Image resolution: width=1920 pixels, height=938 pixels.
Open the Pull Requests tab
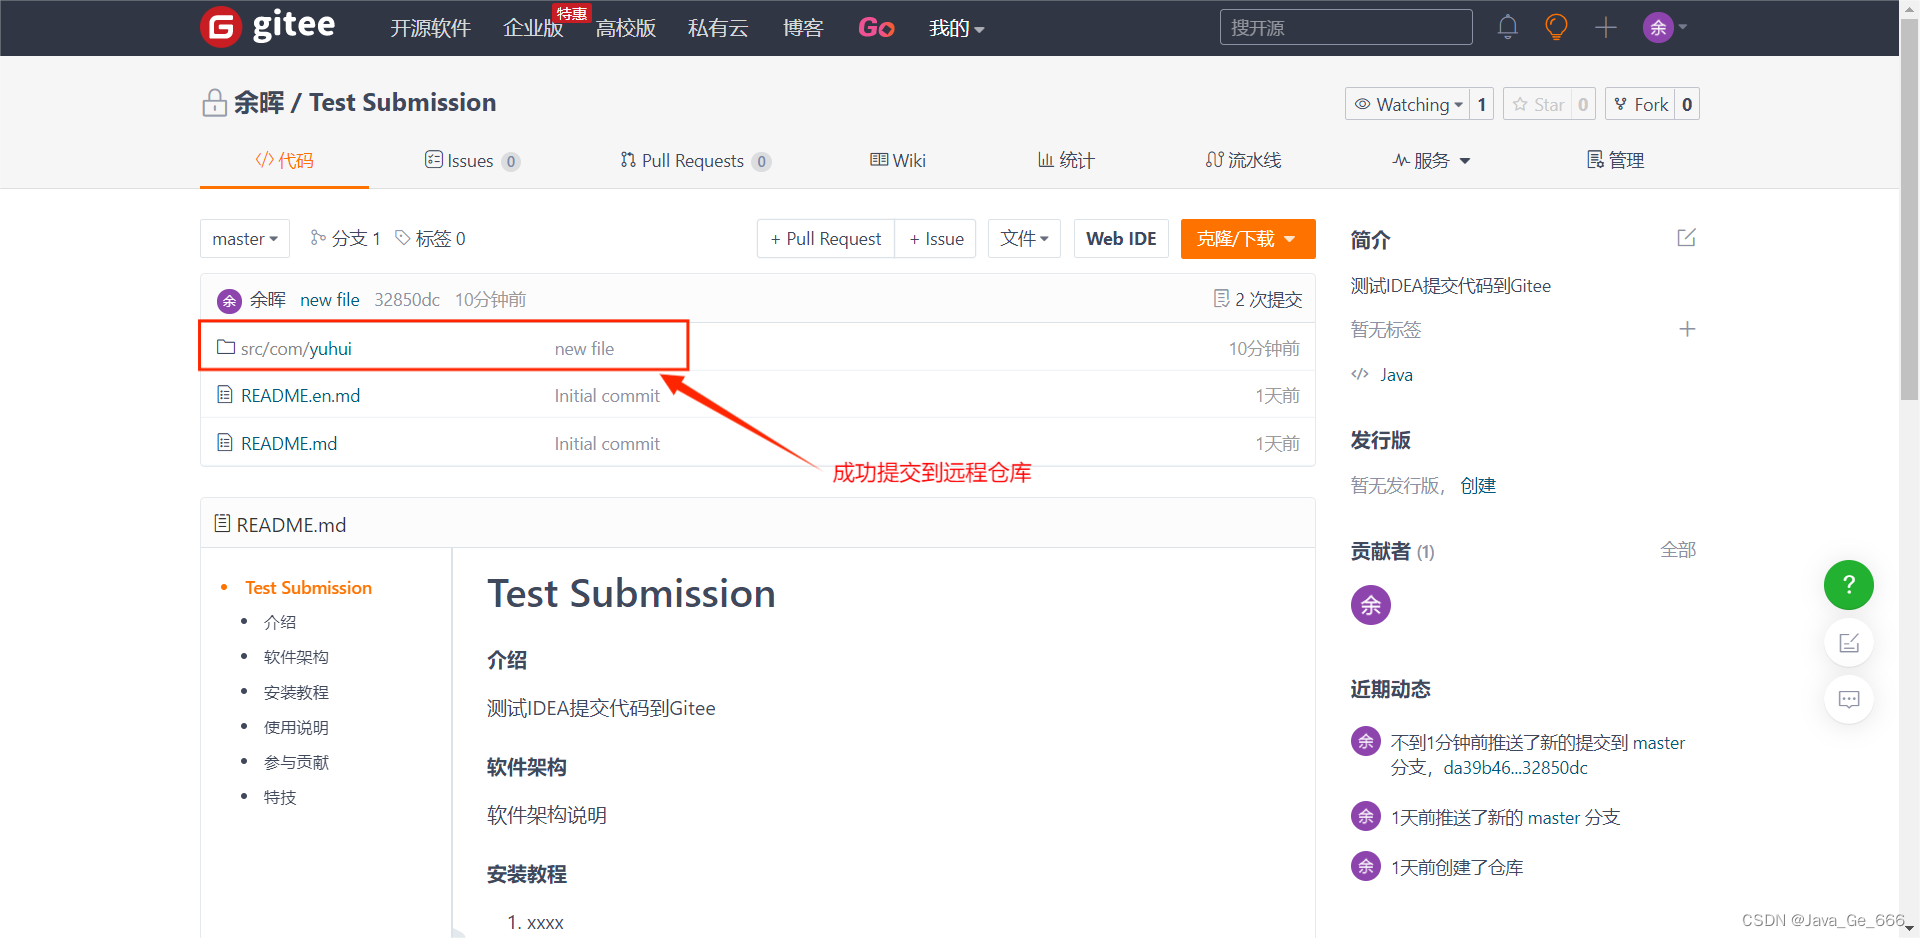click(x=695, y=160)
